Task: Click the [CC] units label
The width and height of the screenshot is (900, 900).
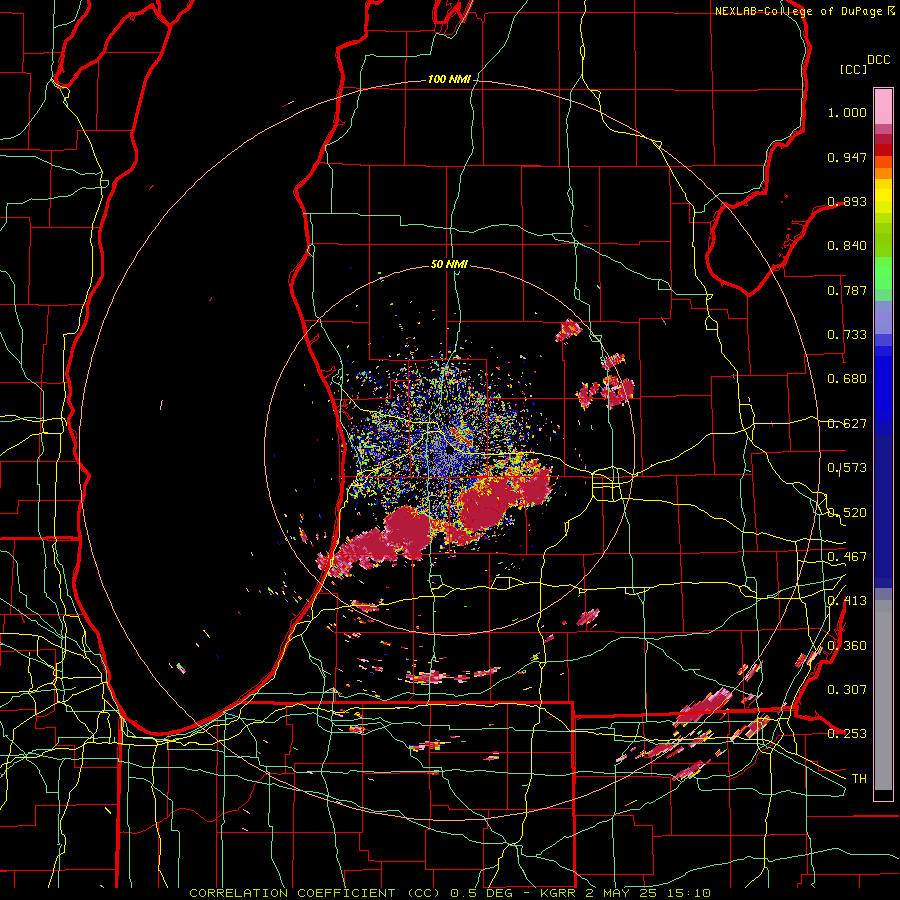Action: (x=853, y=69)
